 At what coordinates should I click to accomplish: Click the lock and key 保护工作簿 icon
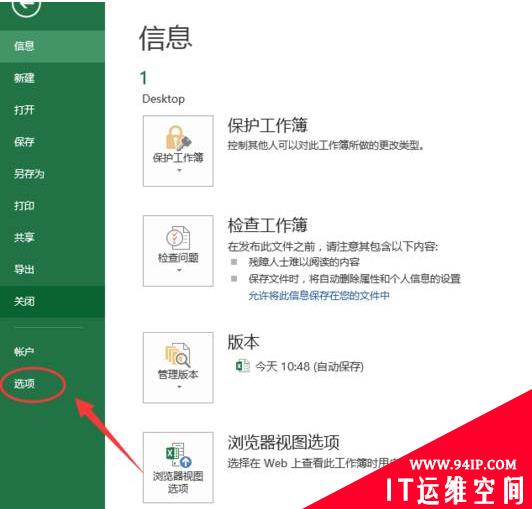(x=178, y=137)
